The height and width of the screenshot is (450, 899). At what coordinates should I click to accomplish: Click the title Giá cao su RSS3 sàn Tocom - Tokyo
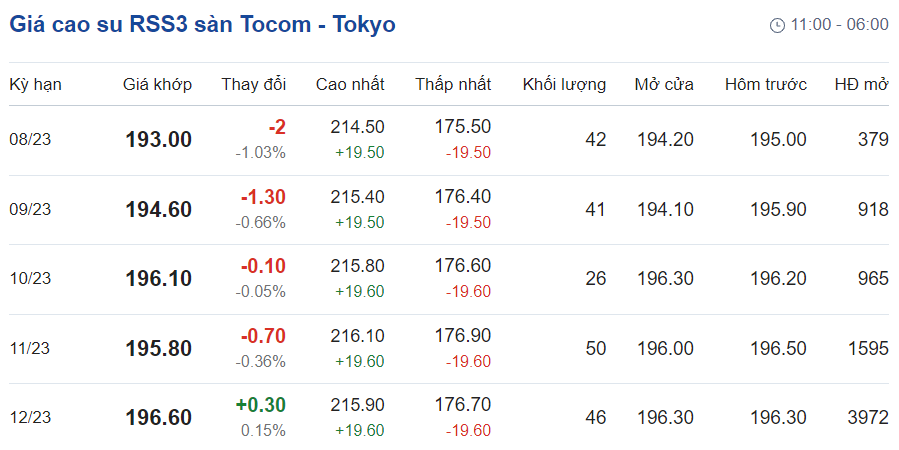click(202, 24)
